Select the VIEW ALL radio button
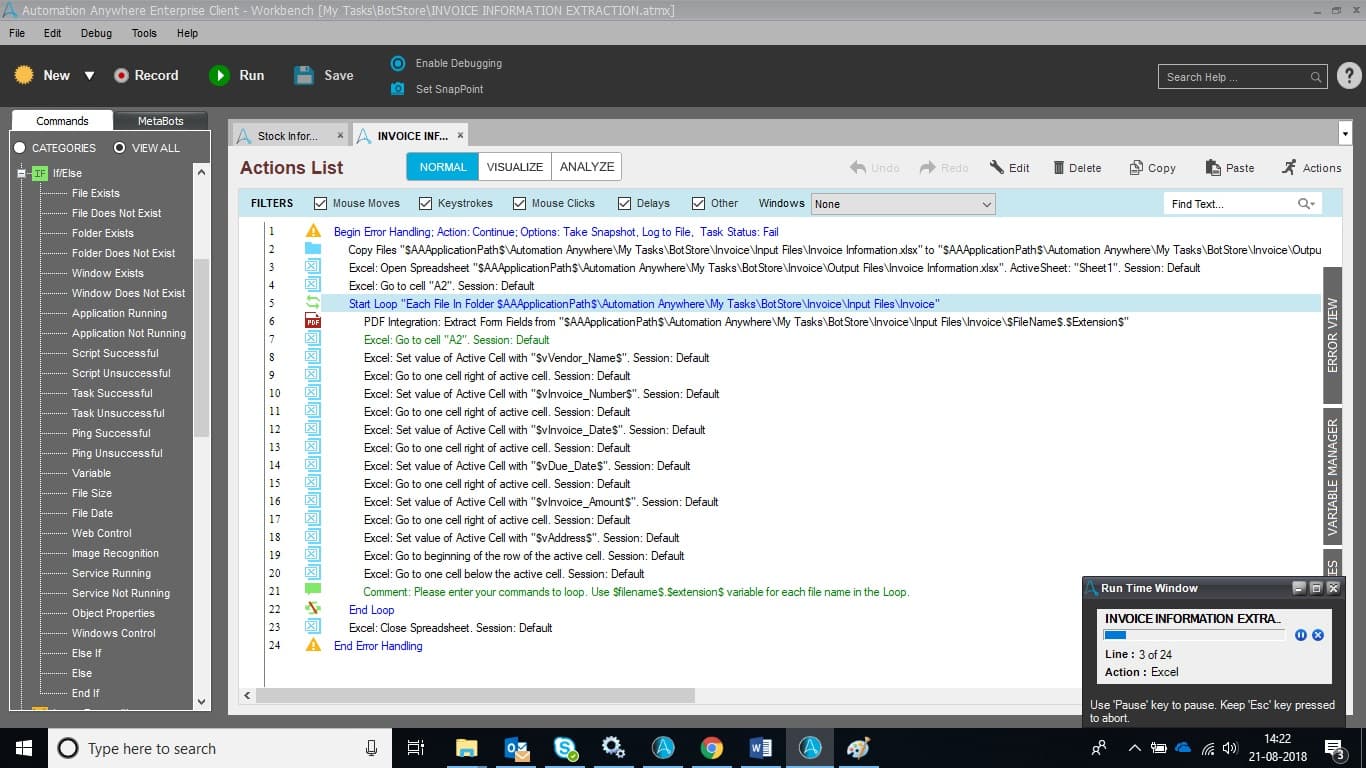The image size is (1366, 768). (119, 148)
